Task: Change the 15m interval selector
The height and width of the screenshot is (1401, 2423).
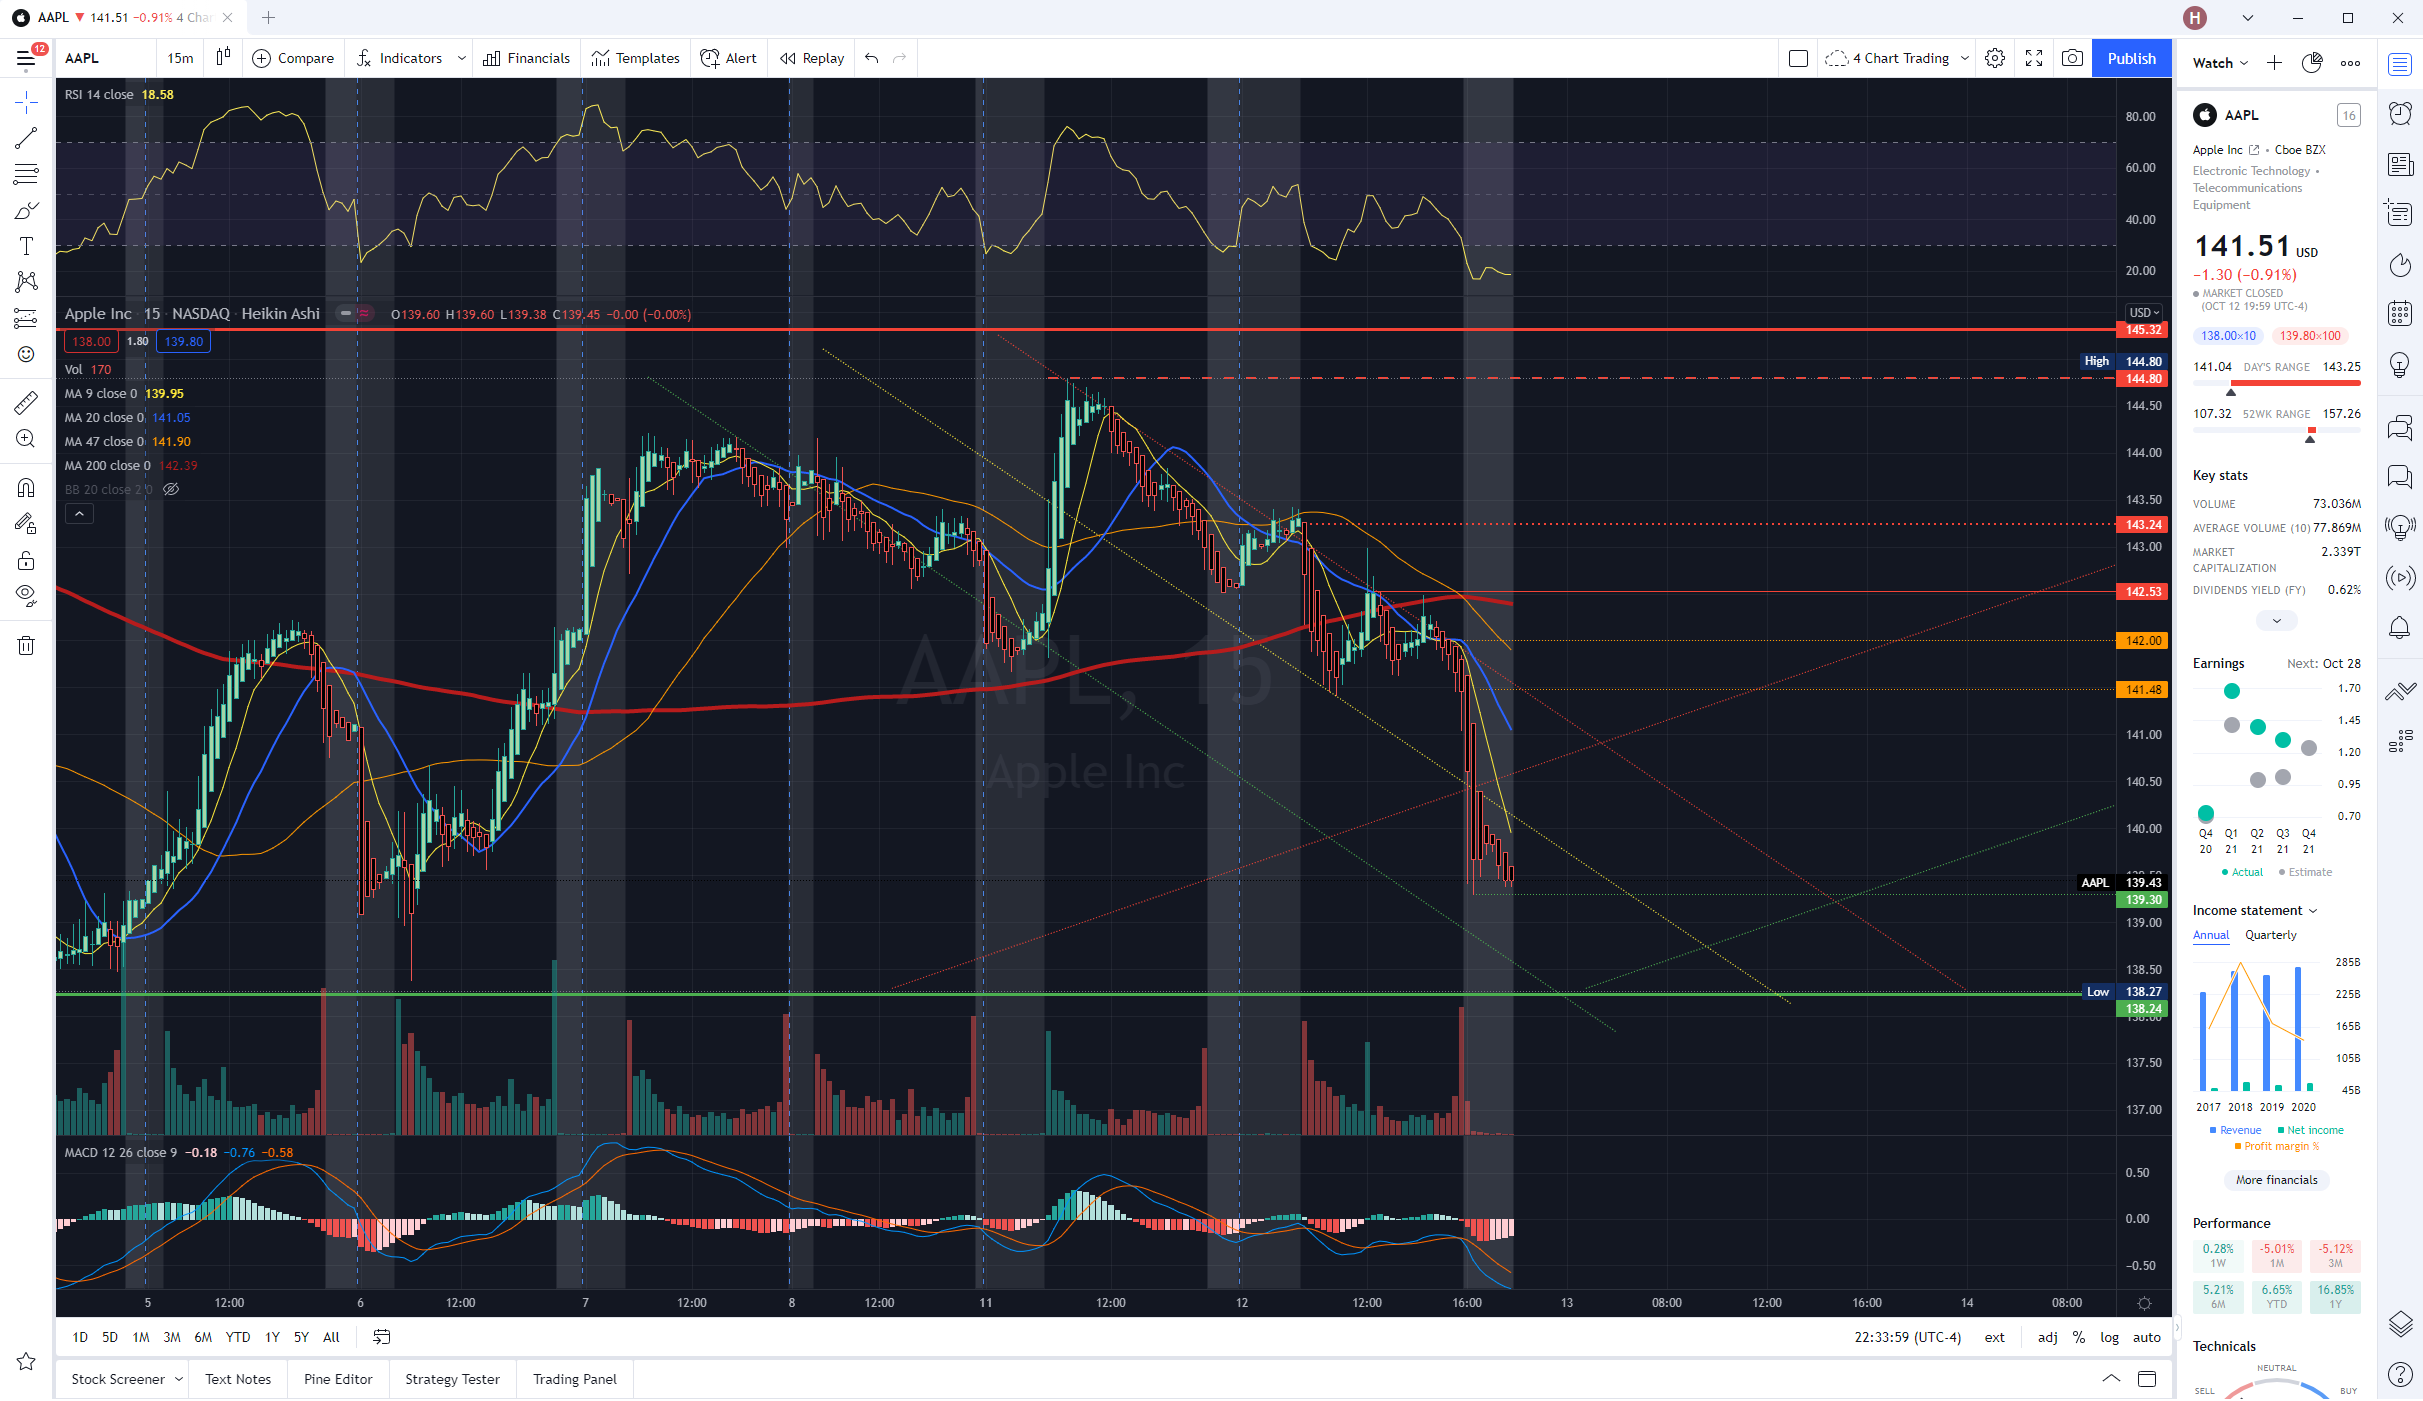Action: point(181,58)
